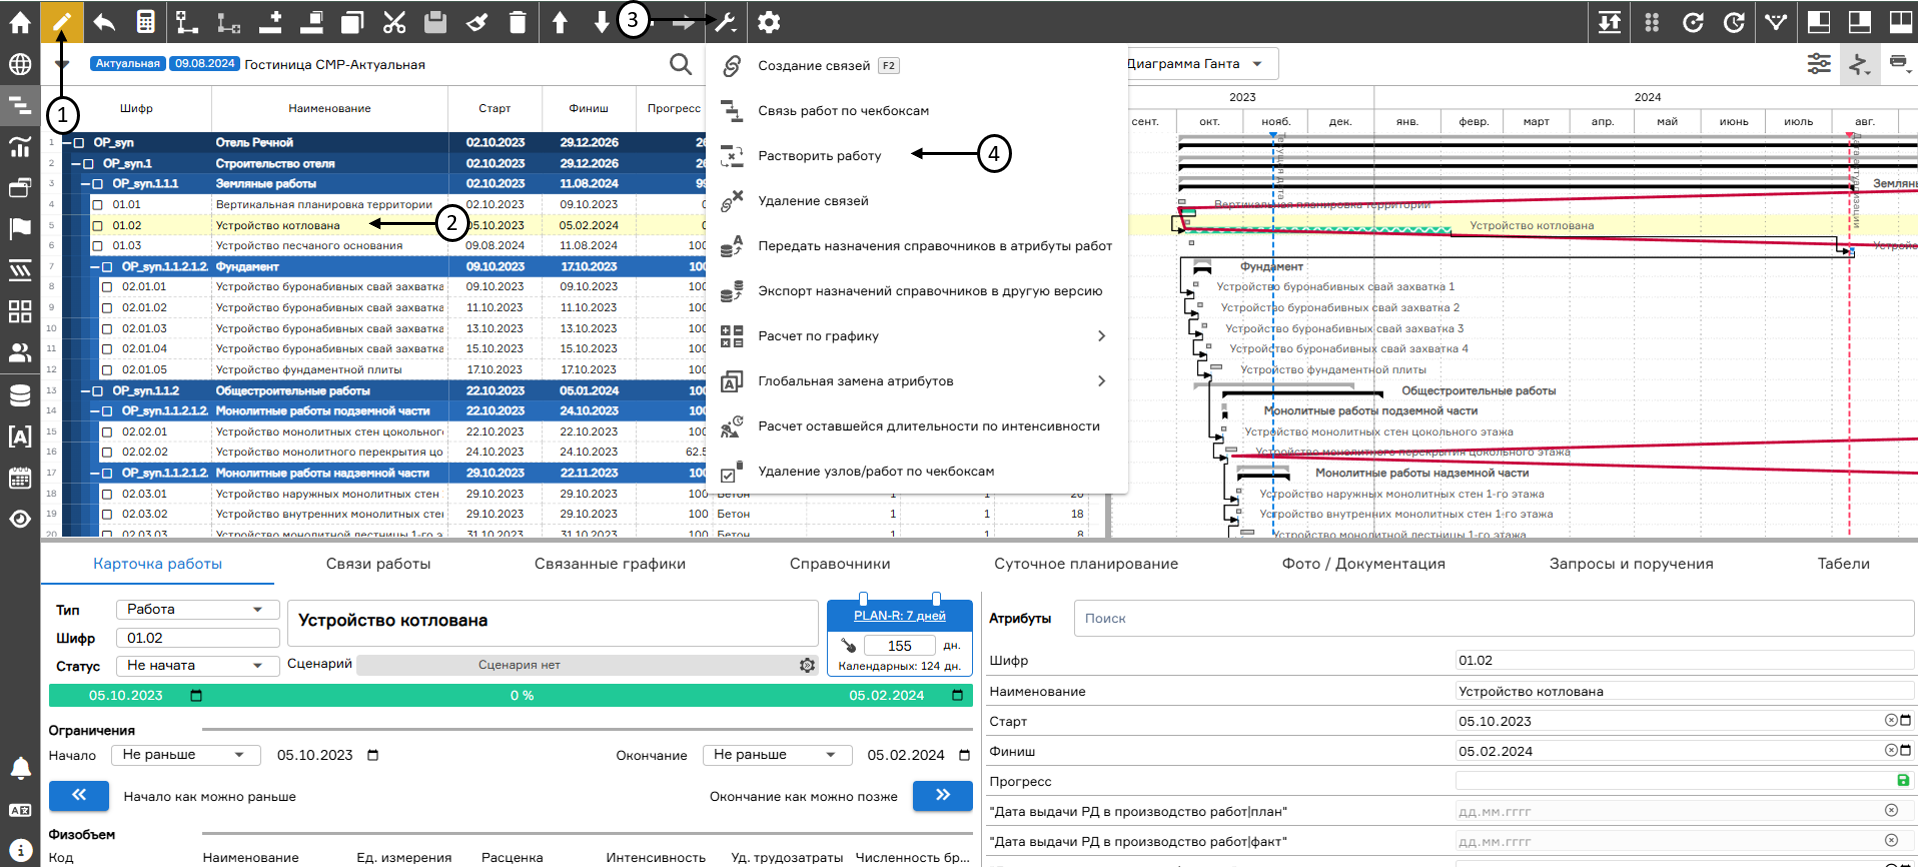Click the Шифр field with 01.02
The width and height of the screenshot is (1918, 867).
(x=197, y=638)
